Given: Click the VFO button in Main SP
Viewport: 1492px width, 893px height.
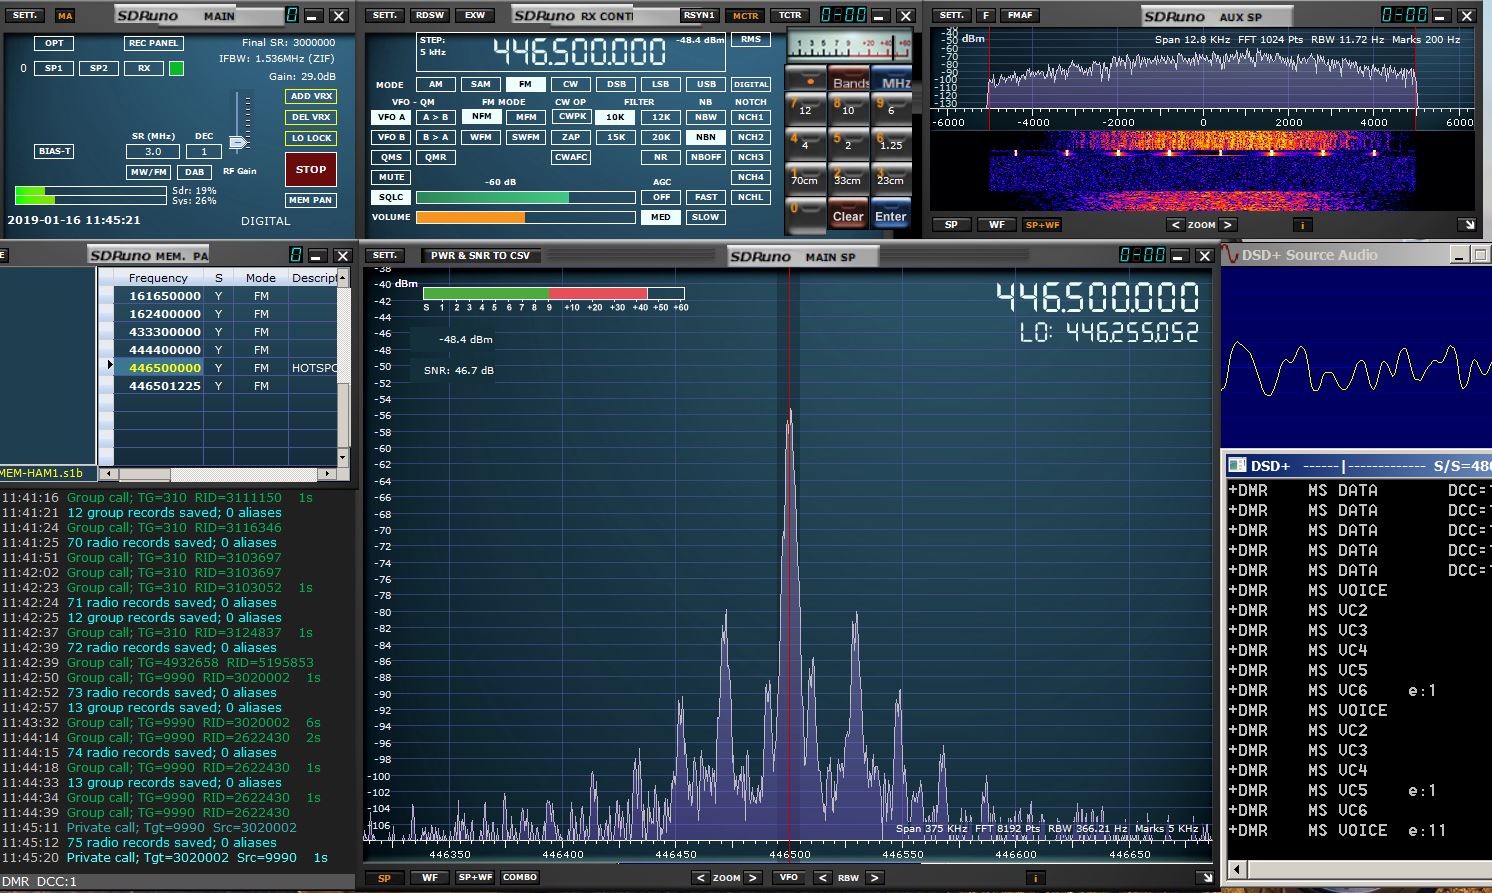Looking at the screenshot, I should pyautogui.click(x=789, y=877).
